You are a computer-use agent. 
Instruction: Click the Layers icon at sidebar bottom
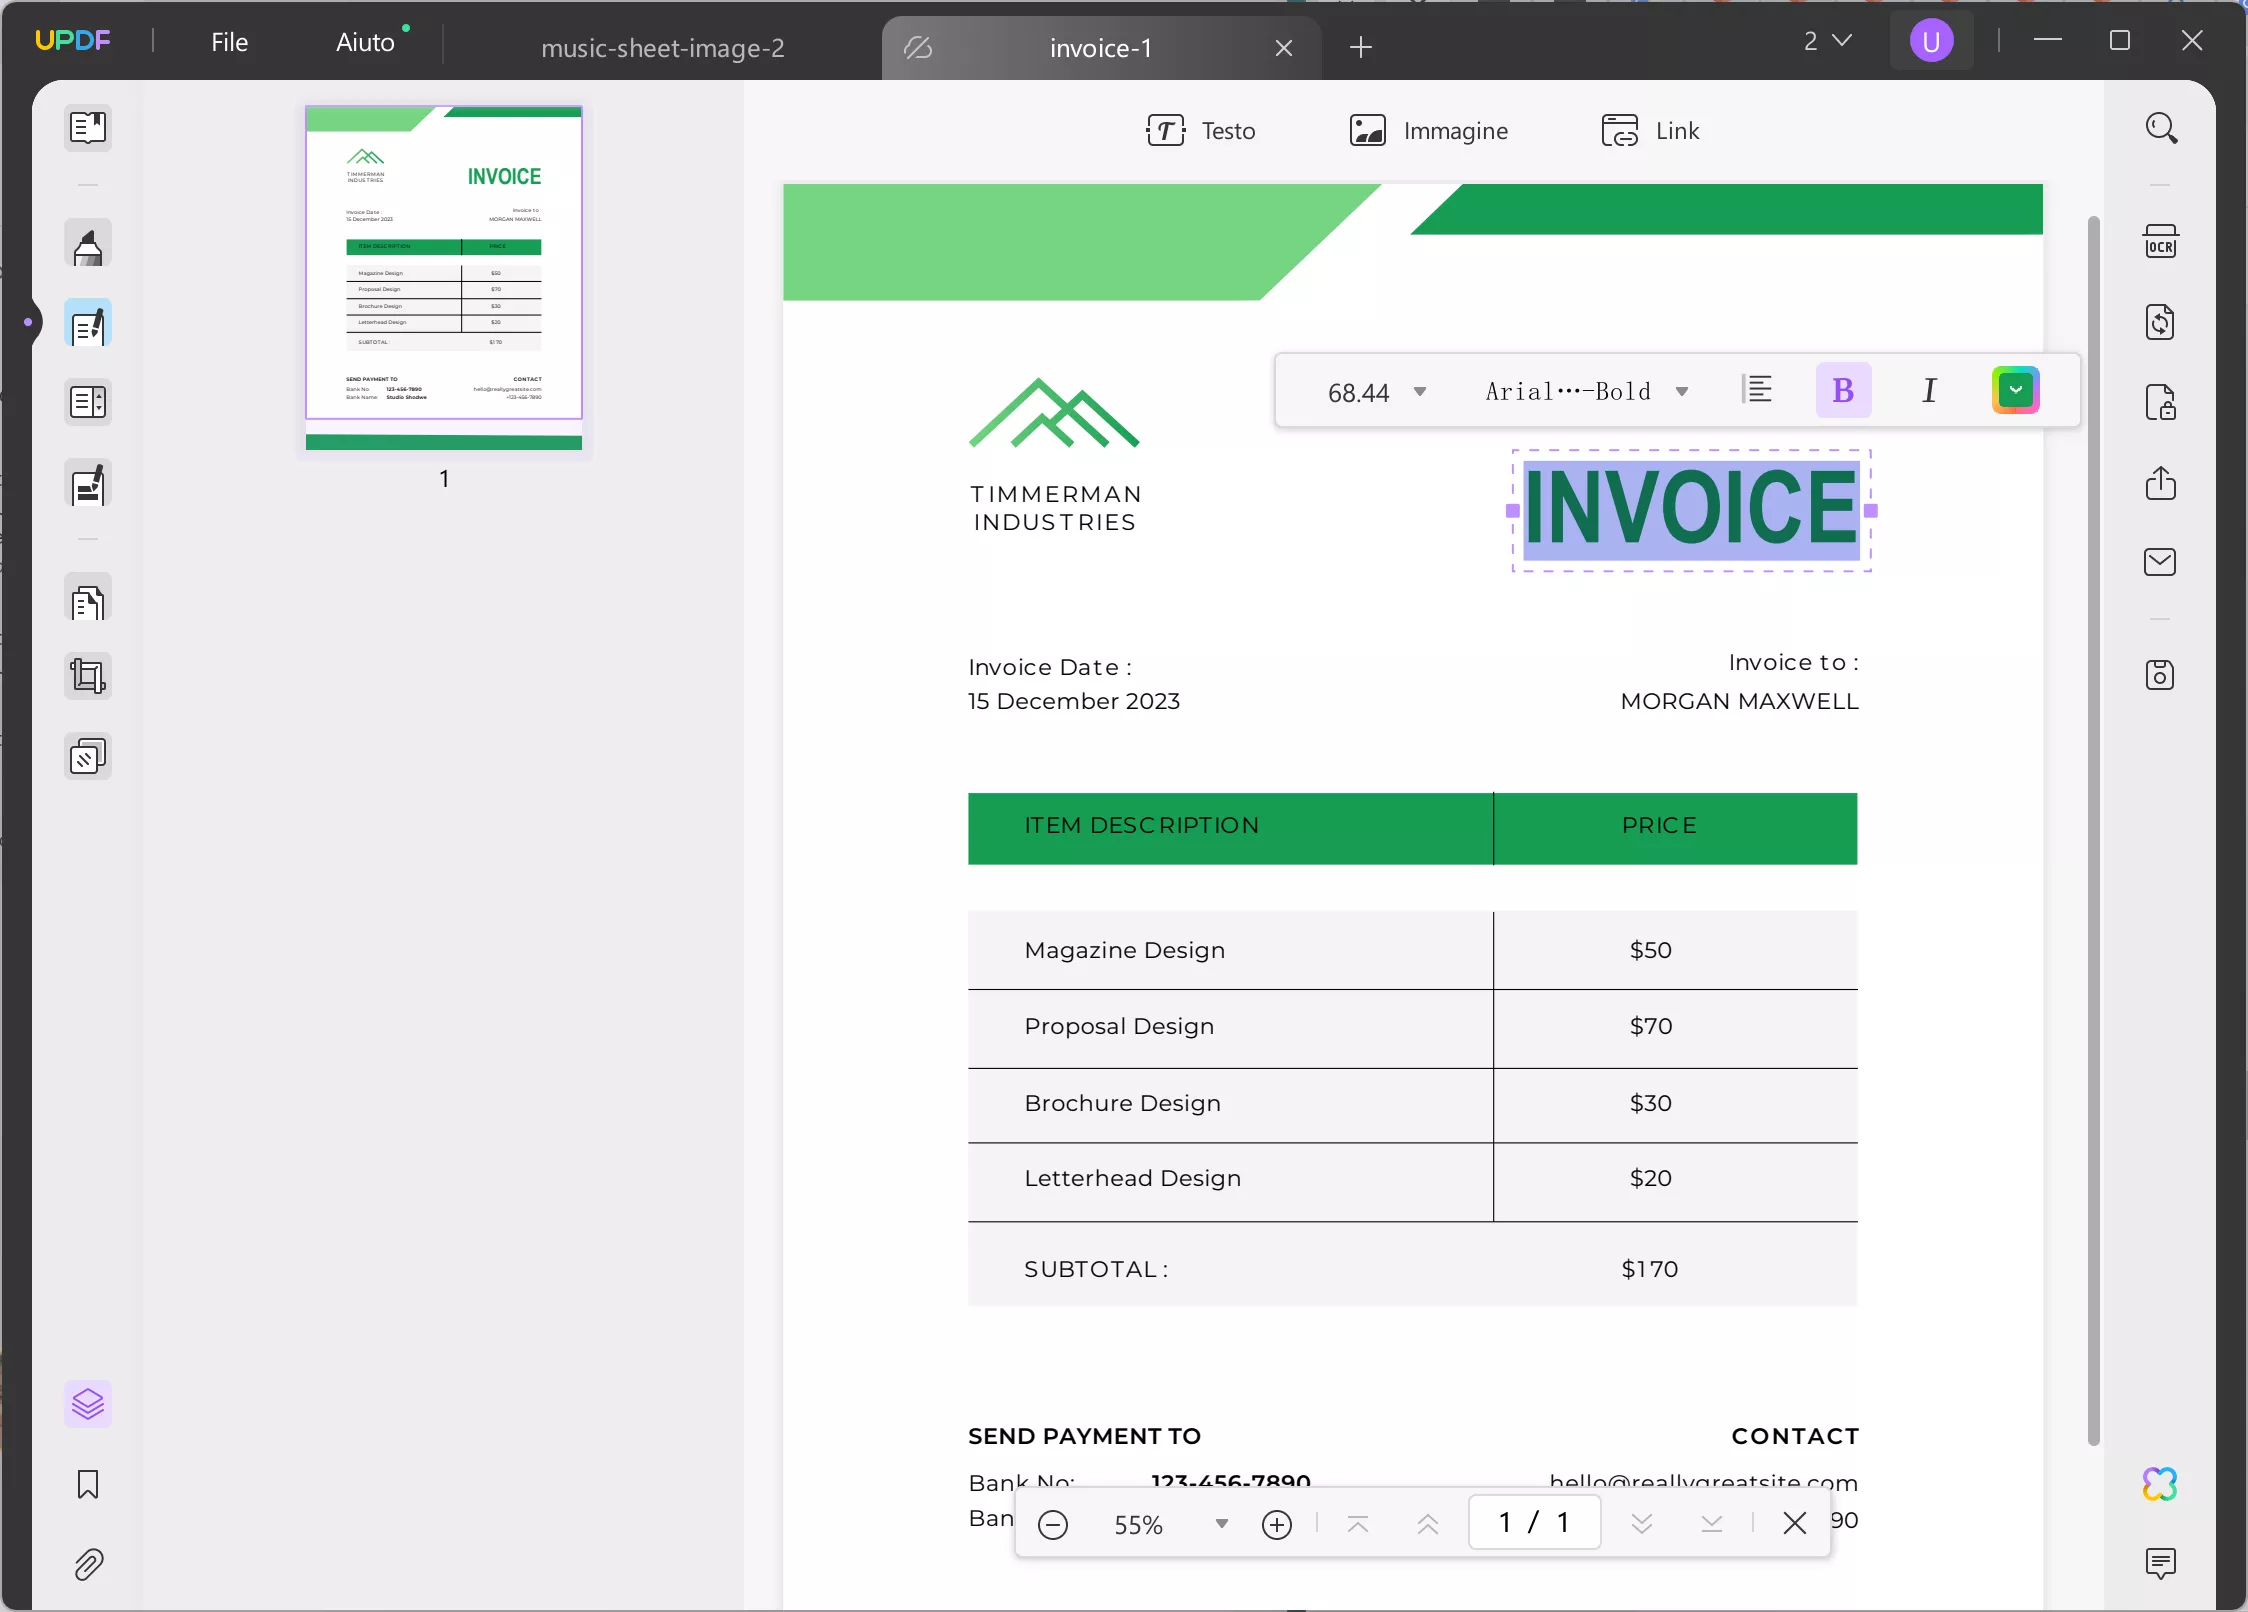tap(88, 1404)
